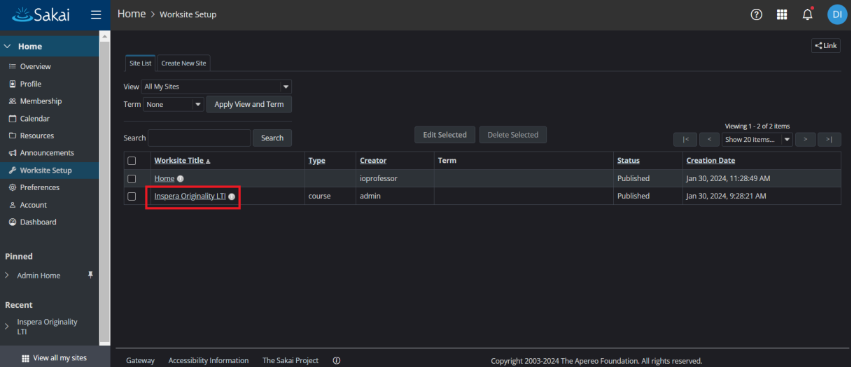Screen dimensions: 851x367
Task: Click the Membership icon in sidebar
Action: (12, 102)
